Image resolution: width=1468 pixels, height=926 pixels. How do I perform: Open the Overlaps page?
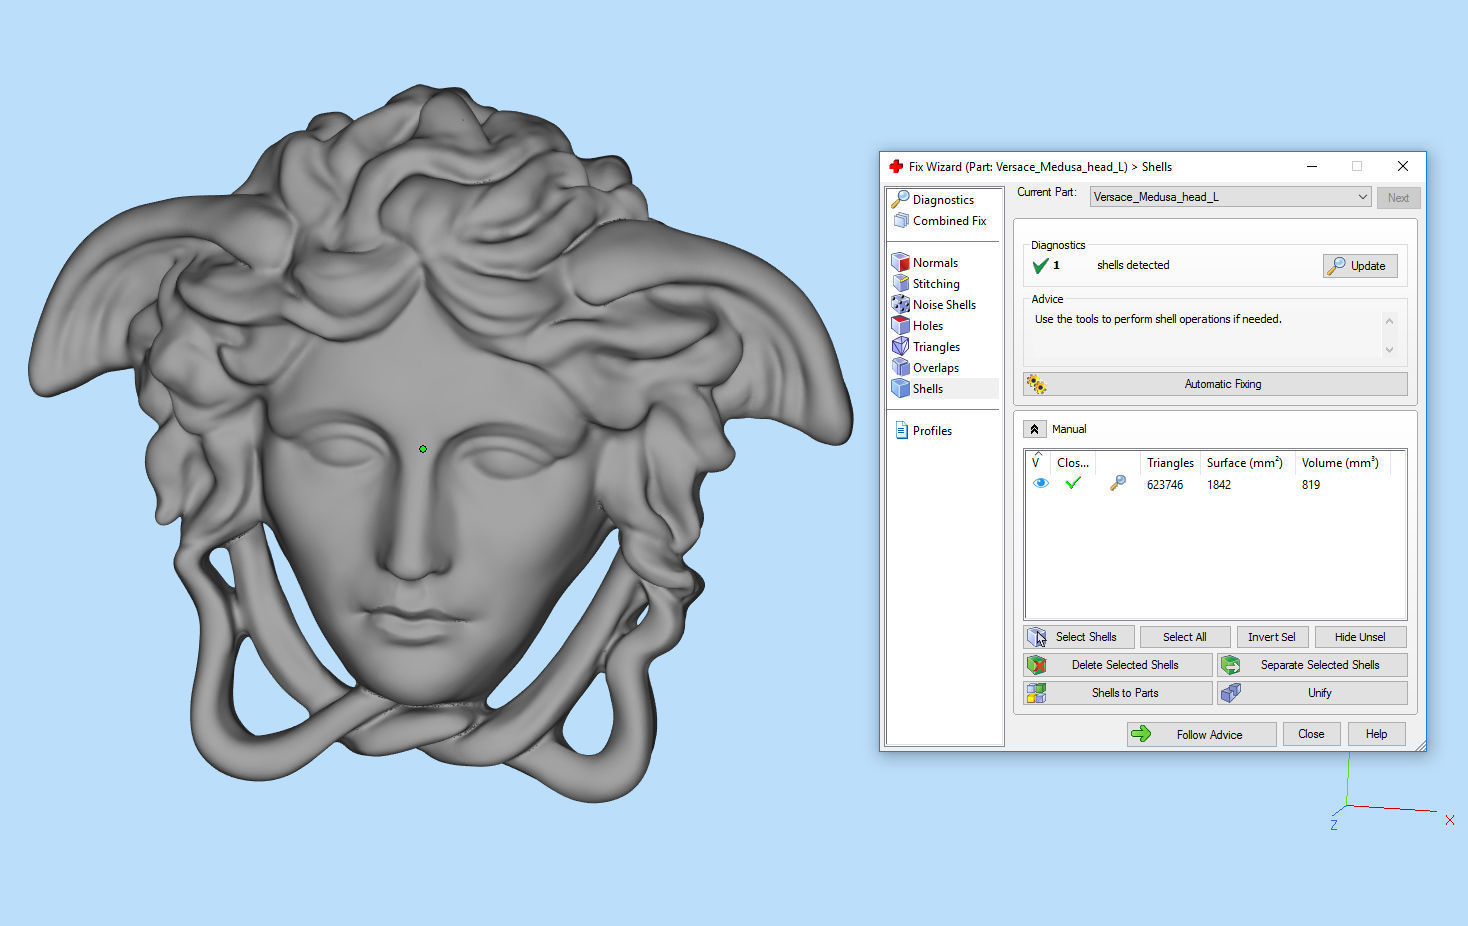pyautogui.click(x=935, y=368)
